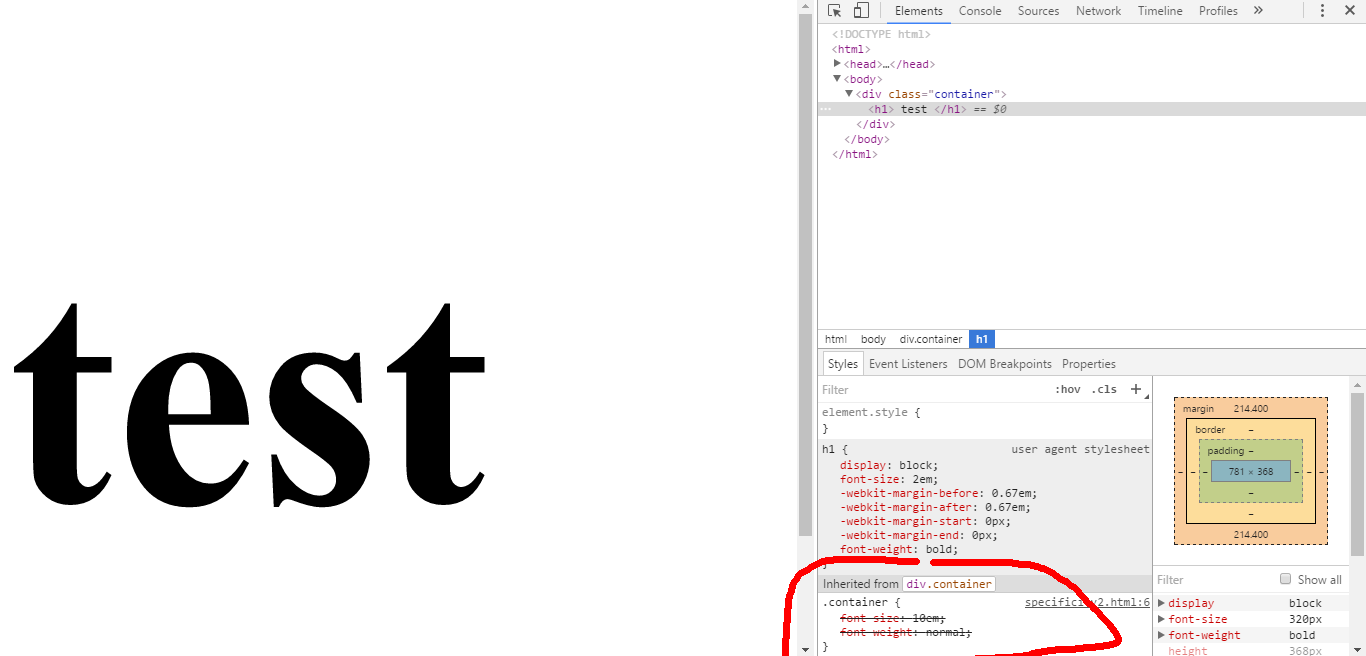Expand the computed display property
This screenshot has width=1366, height=656.
1161,603
